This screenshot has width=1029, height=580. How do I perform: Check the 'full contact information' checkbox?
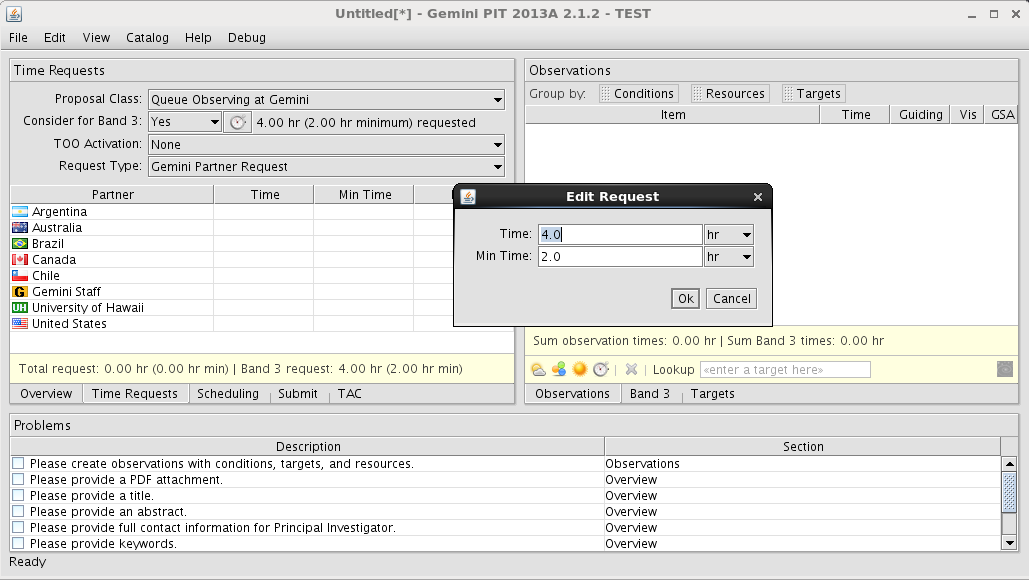(18, 528)
